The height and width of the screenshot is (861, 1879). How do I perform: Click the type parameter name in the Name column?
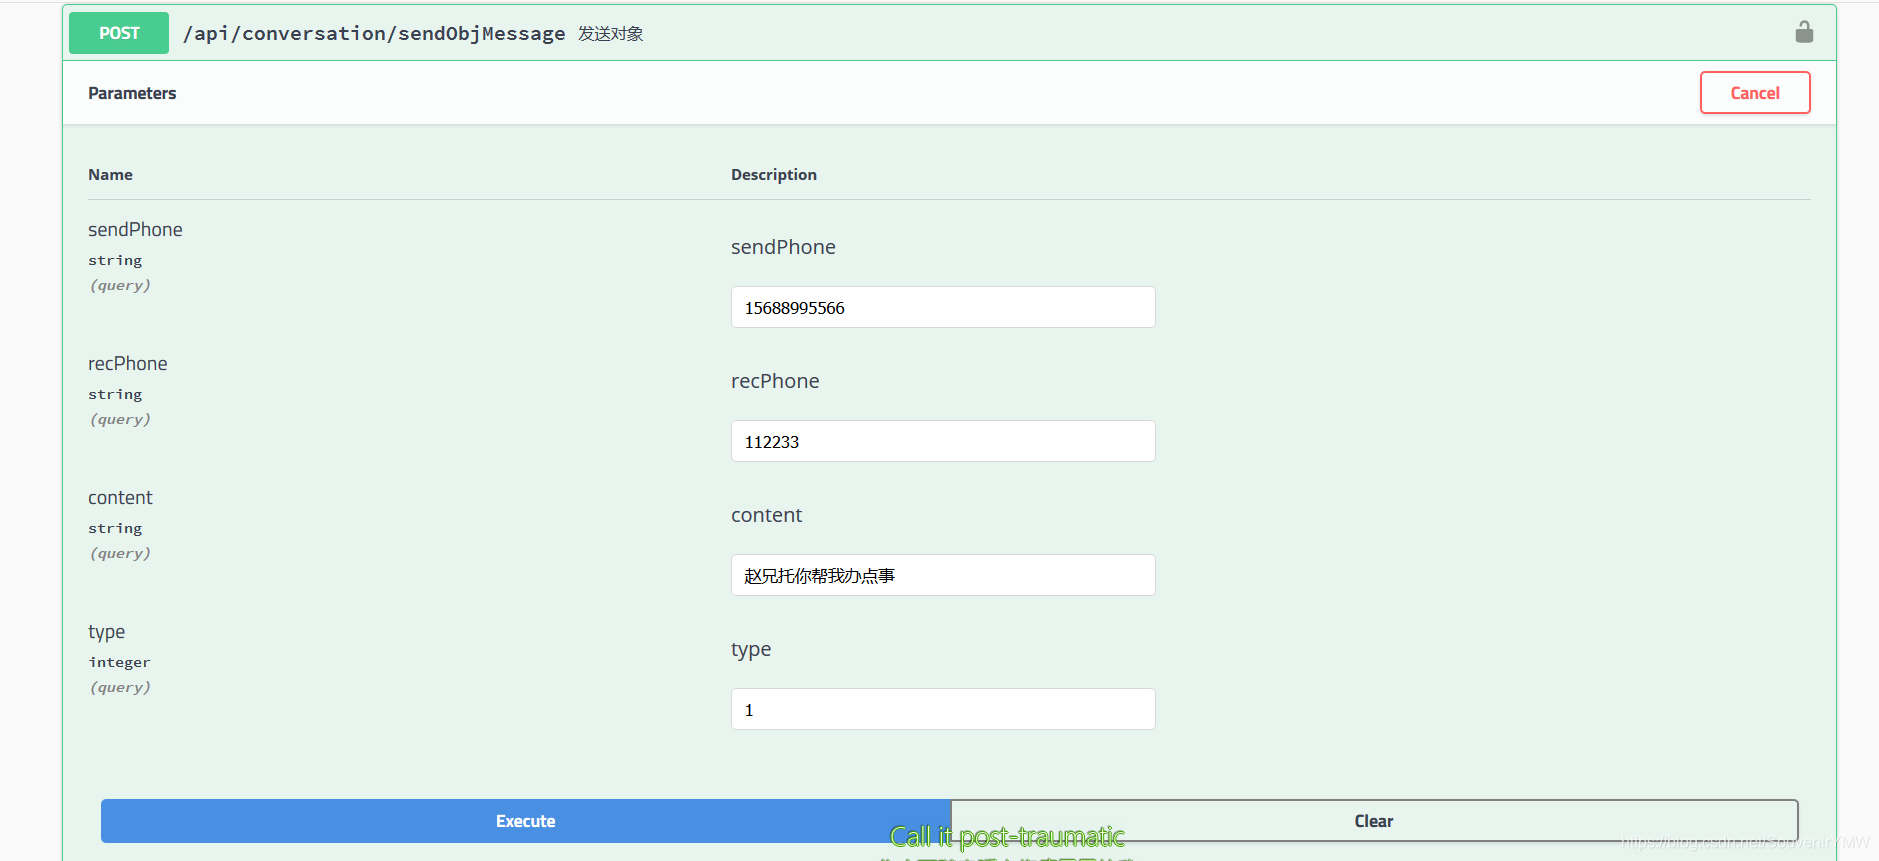pos(106,632)
